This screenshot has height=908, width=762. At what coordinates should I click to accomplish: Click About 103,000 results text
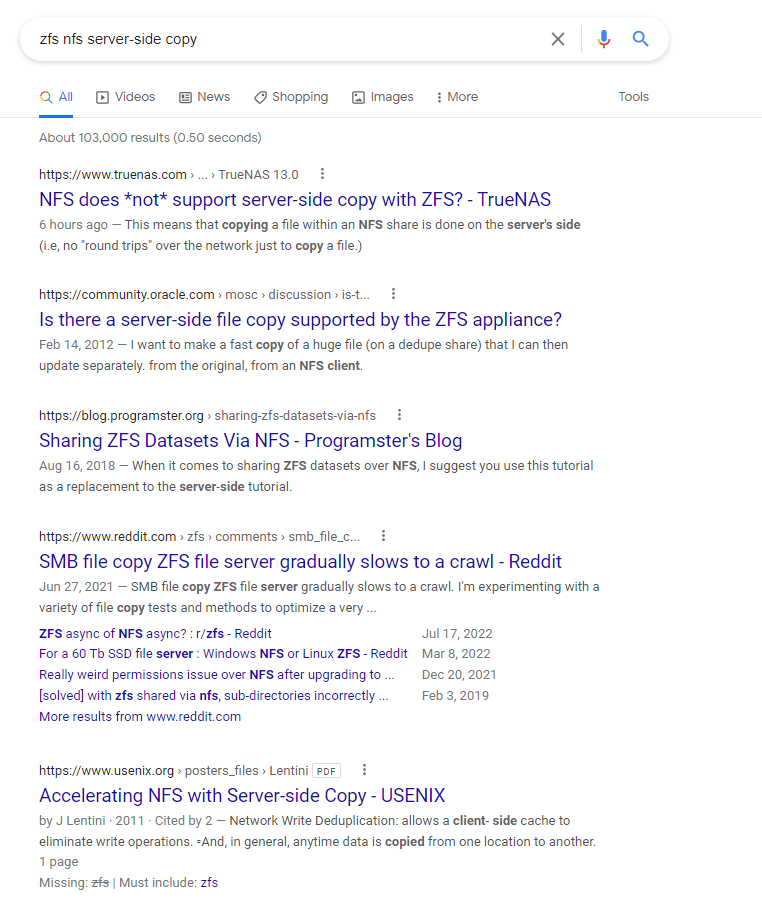point(151,138)
